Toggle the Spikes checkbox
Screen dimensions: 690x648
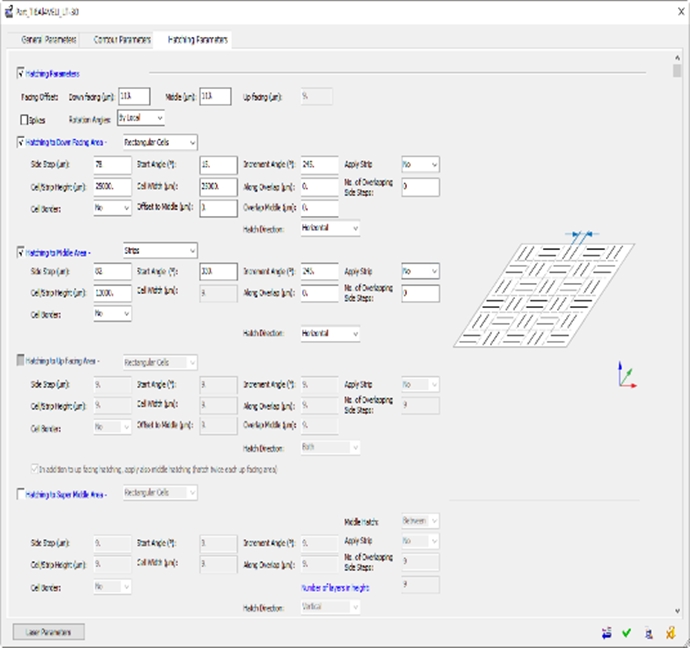(26, 119)
